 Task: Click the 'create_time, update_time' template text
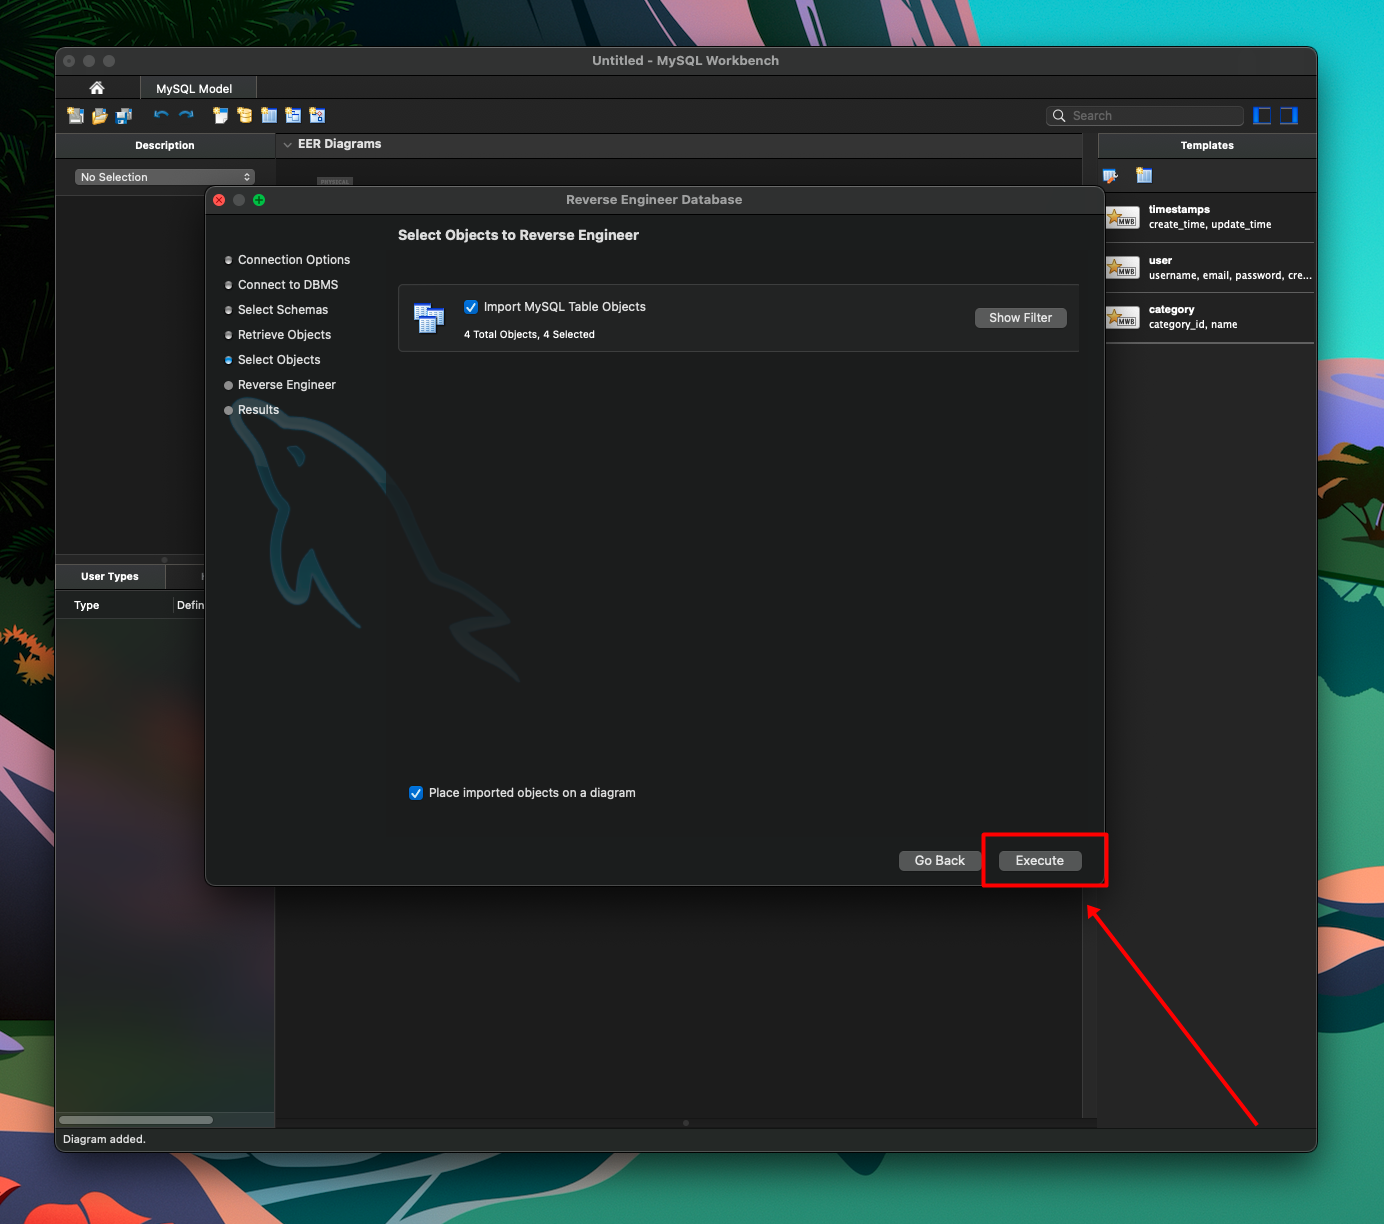tap(1210, 225)
